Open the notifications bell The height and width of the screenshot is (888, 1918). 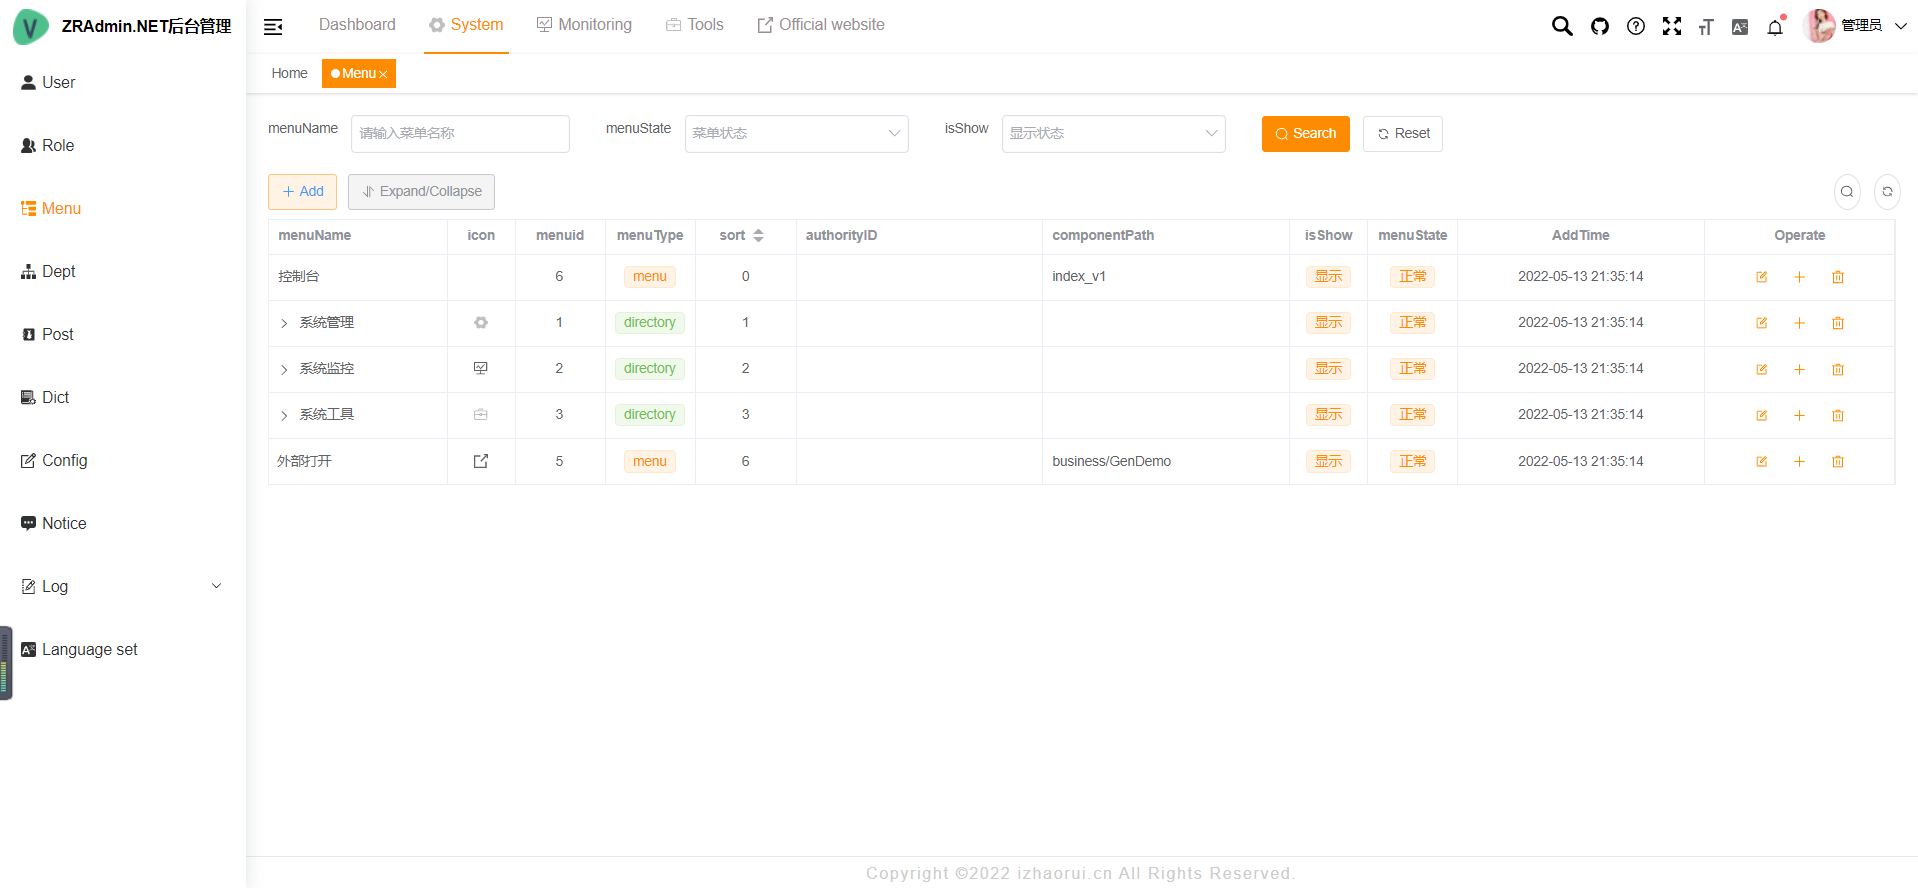coord(1775,27)
